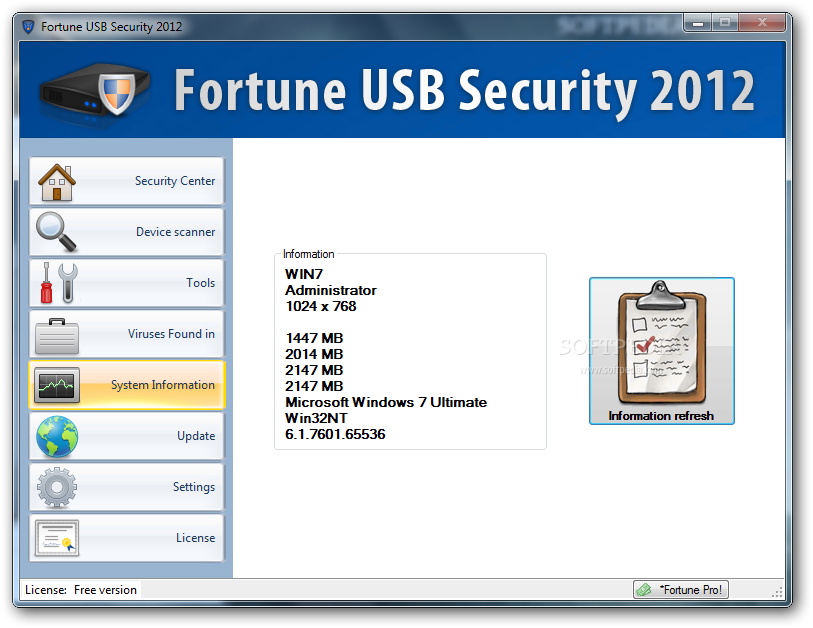813x628 pixels.
Task: Click the Device scanner magnifier icon
Action: pos(57,232)
